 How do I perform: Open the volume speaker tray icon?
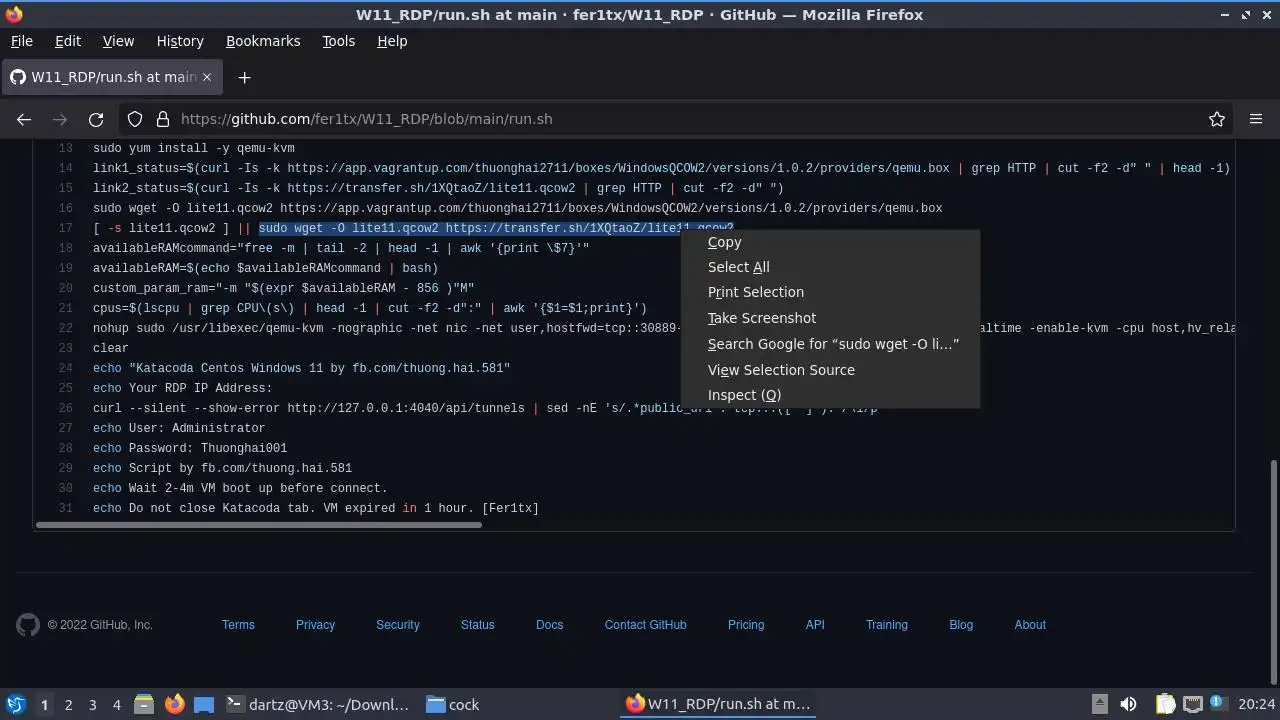click(x=1128, y=704)
